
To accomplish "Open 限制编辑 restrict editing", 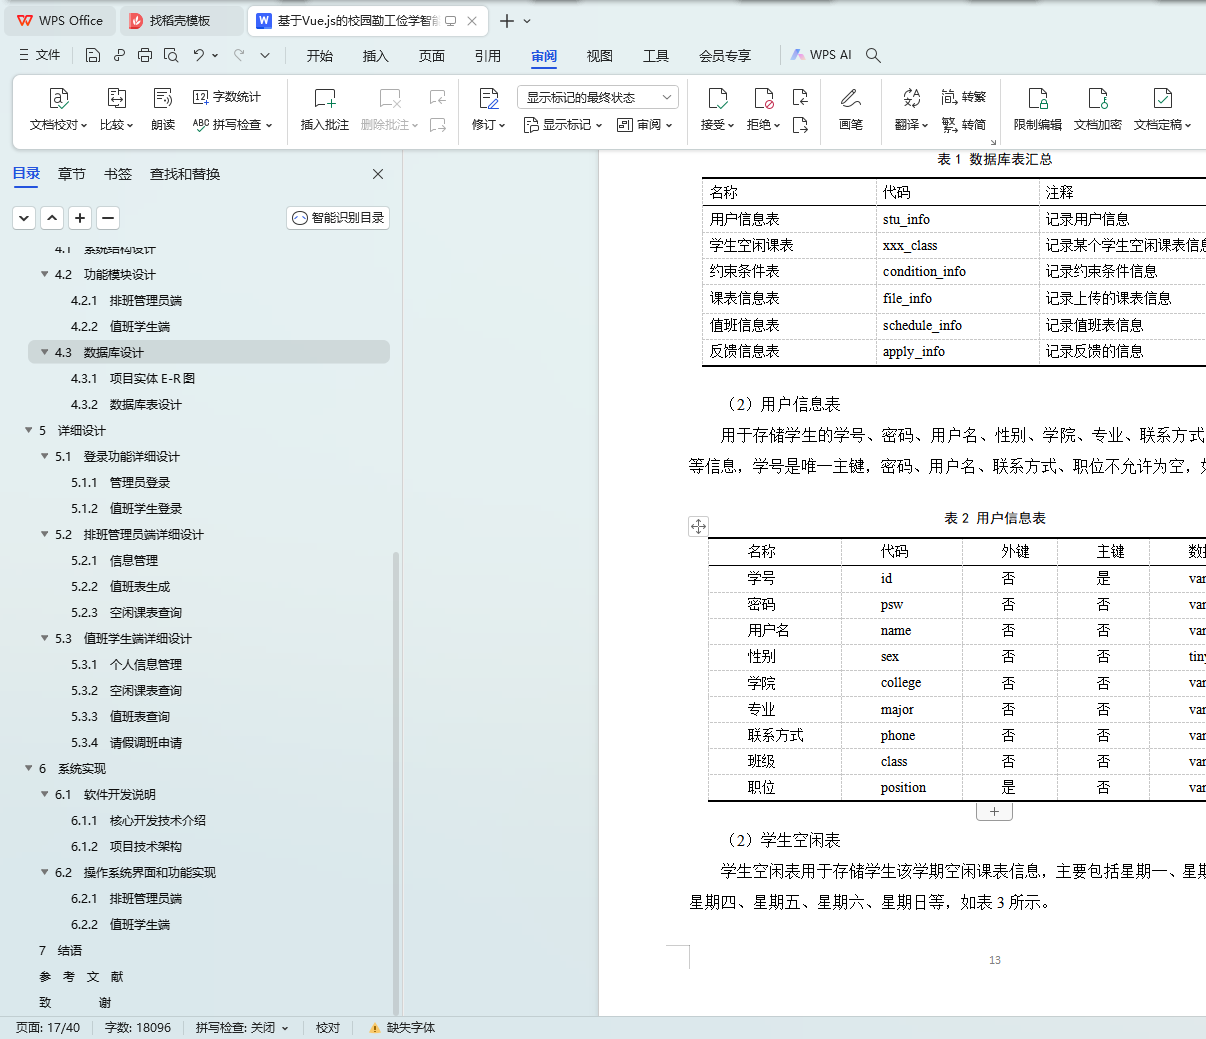I will coord(1038,109).
